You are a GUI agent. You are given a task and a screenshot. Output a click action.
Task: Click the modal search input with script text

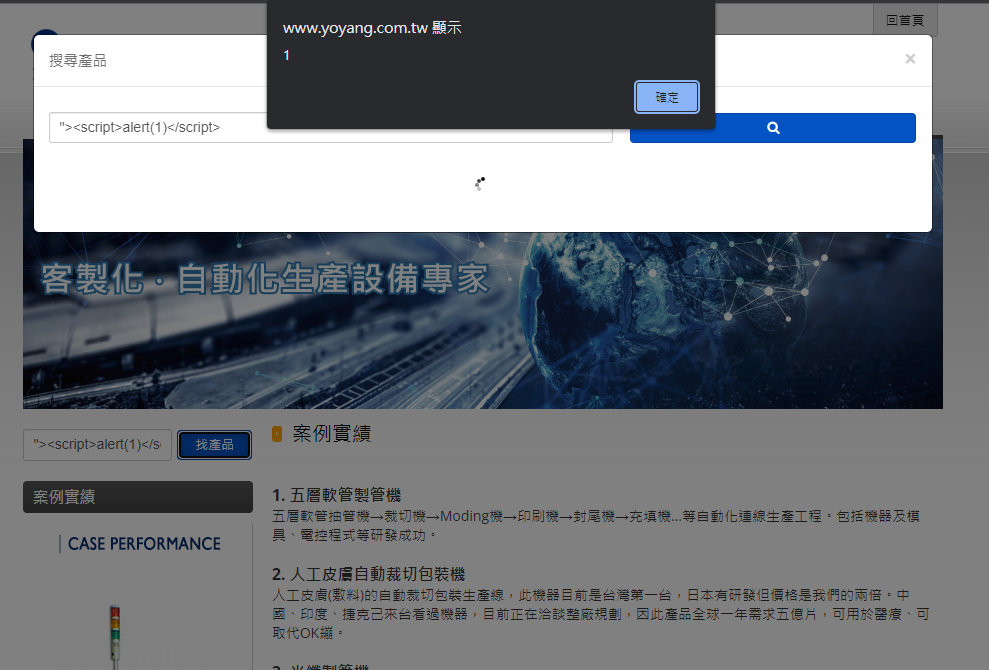tap(331, 127)
